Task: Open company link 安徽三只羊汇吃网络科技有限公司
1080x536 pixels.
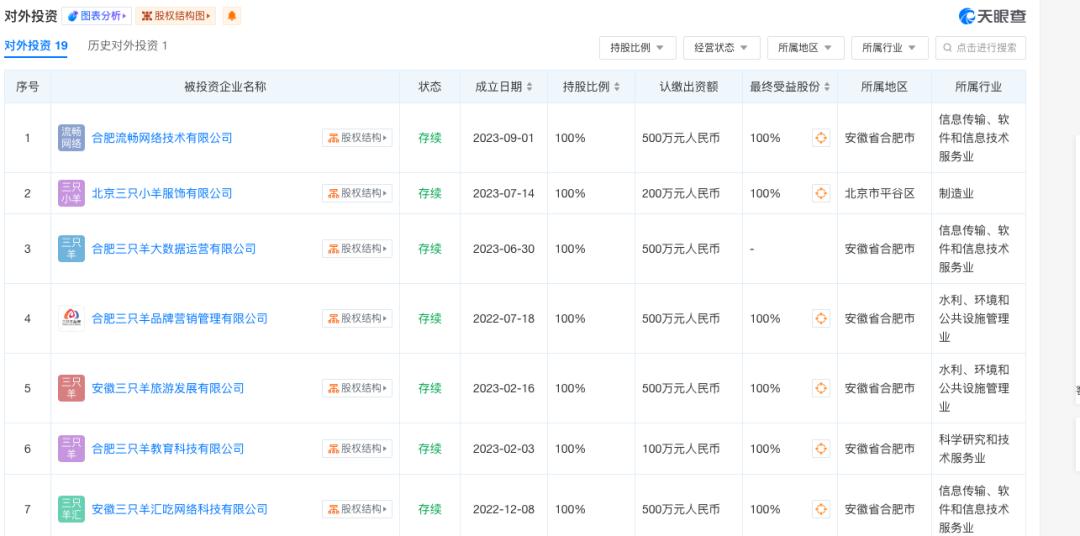Action: (x=180, y=509)
